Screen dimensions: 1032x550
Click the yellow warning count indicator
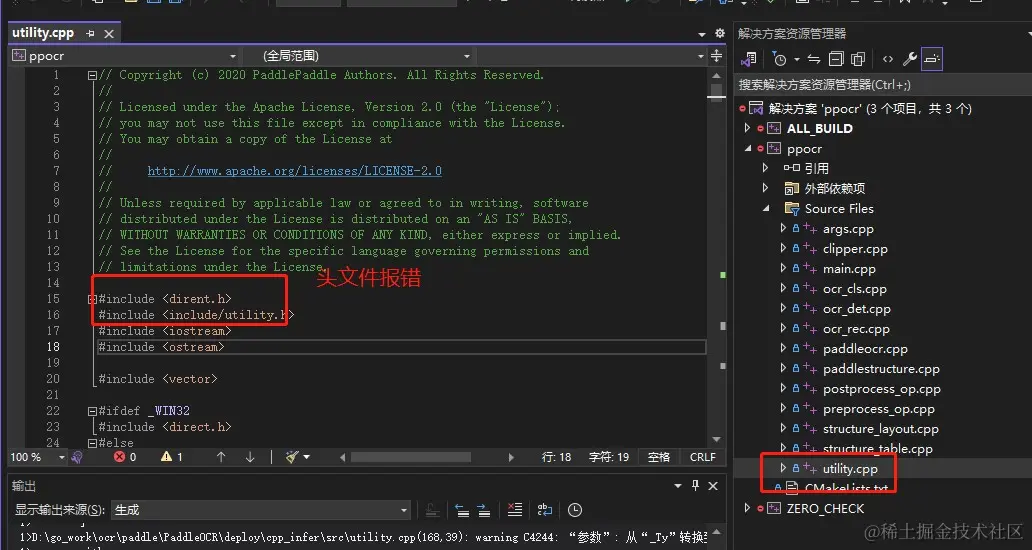(172, 457)
